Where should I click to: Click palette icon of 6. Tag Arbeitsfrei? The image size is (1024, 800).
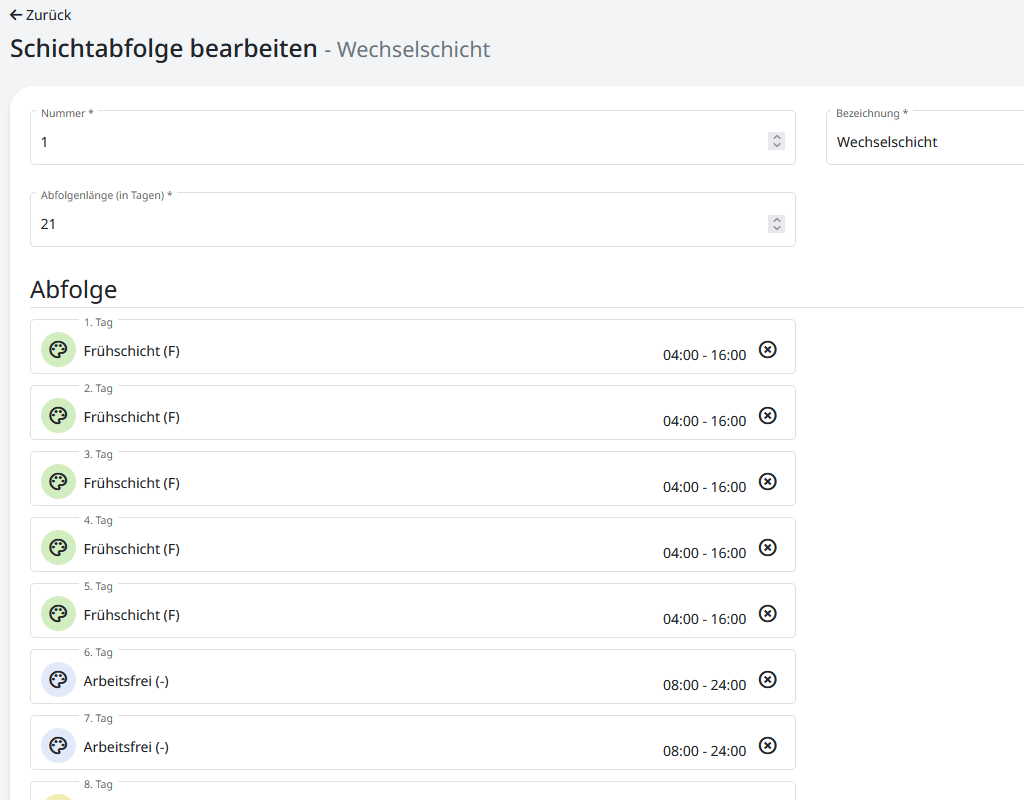point(58,680)
